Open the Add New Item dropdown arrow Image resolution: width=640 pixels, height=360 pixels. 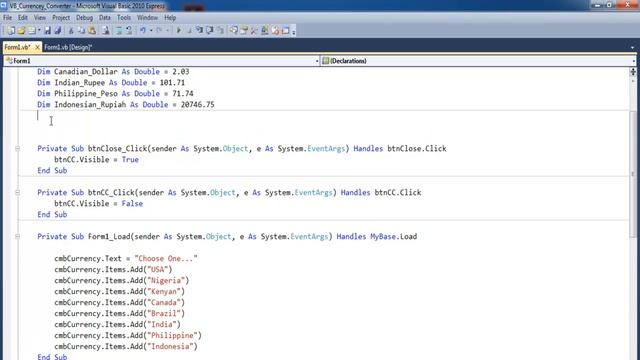click(x=39, y=31)
